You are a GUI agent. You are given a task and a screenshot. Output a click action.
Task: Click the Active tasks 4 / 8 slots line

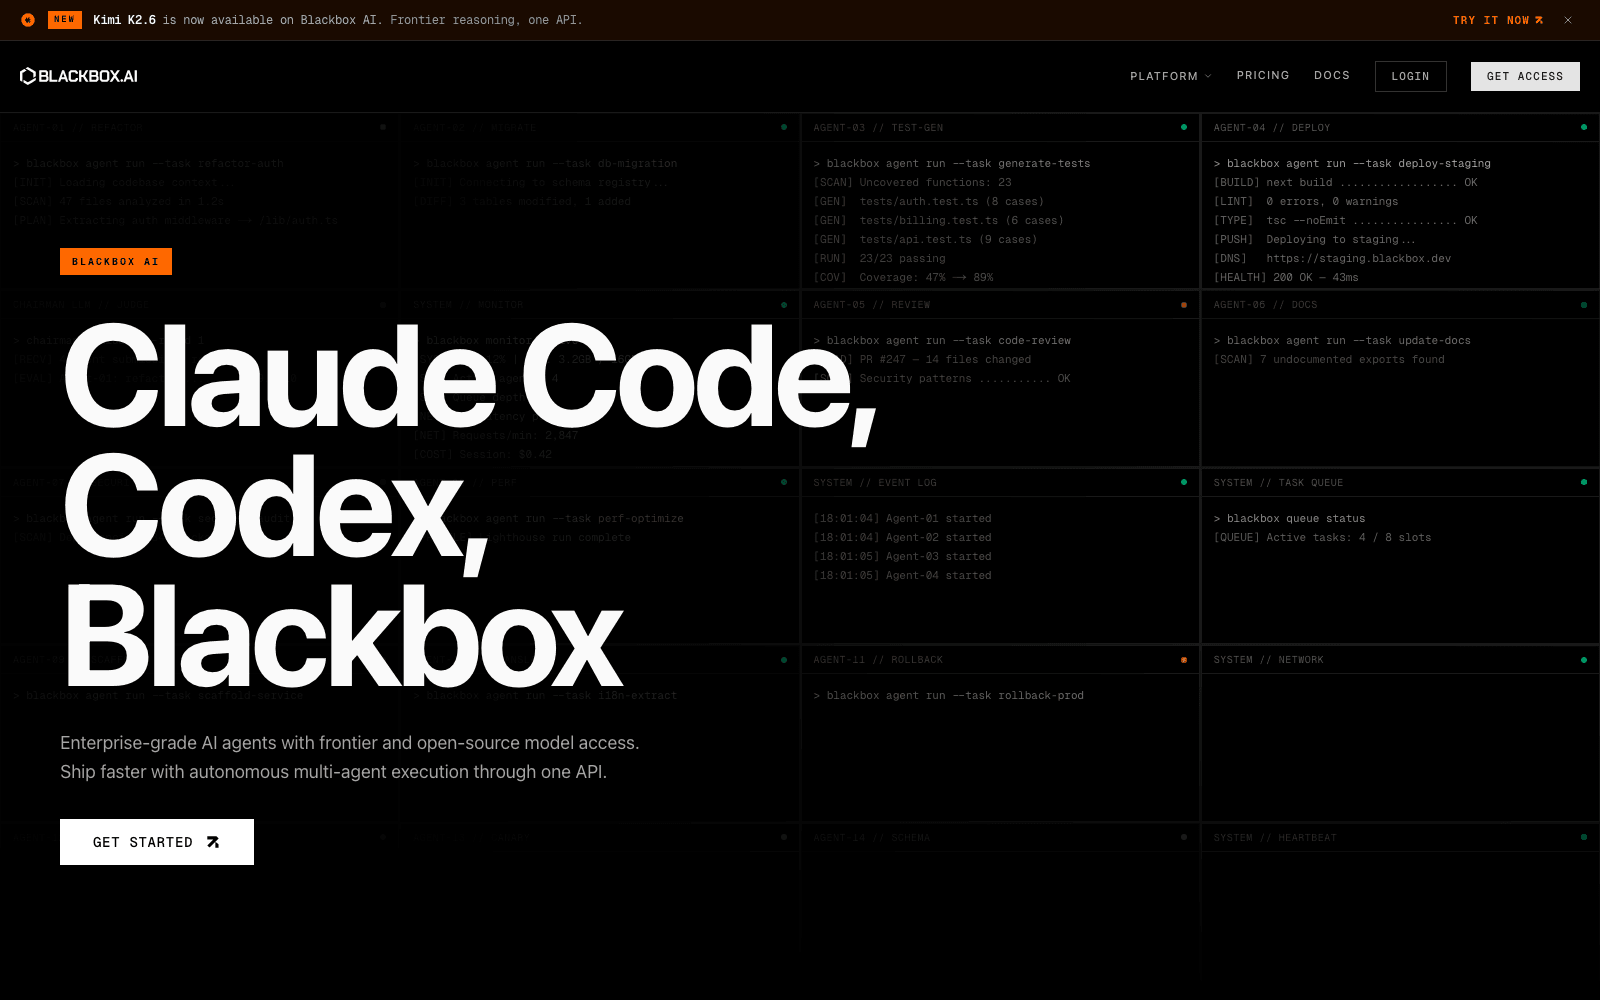1322,537
